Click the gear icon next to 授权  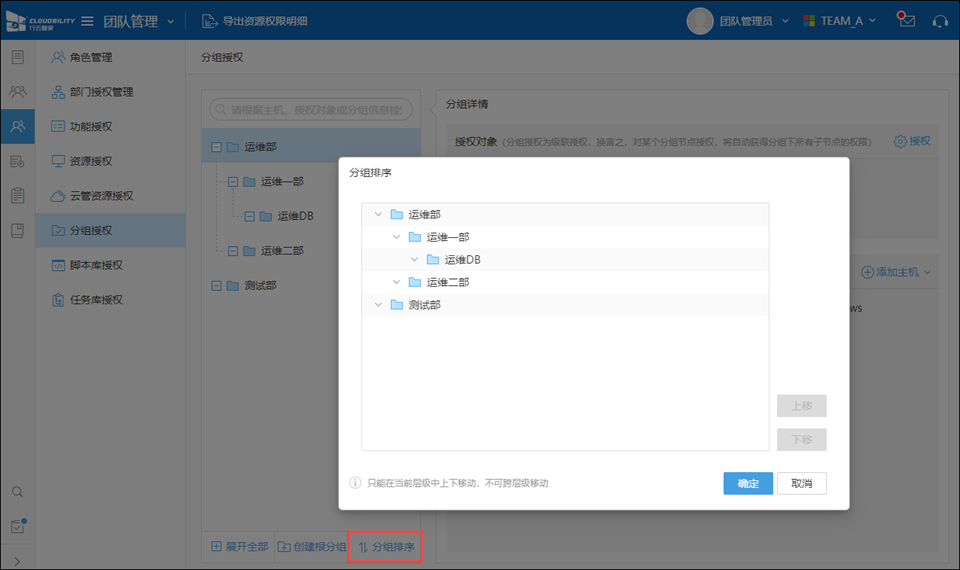click(899, 141)
